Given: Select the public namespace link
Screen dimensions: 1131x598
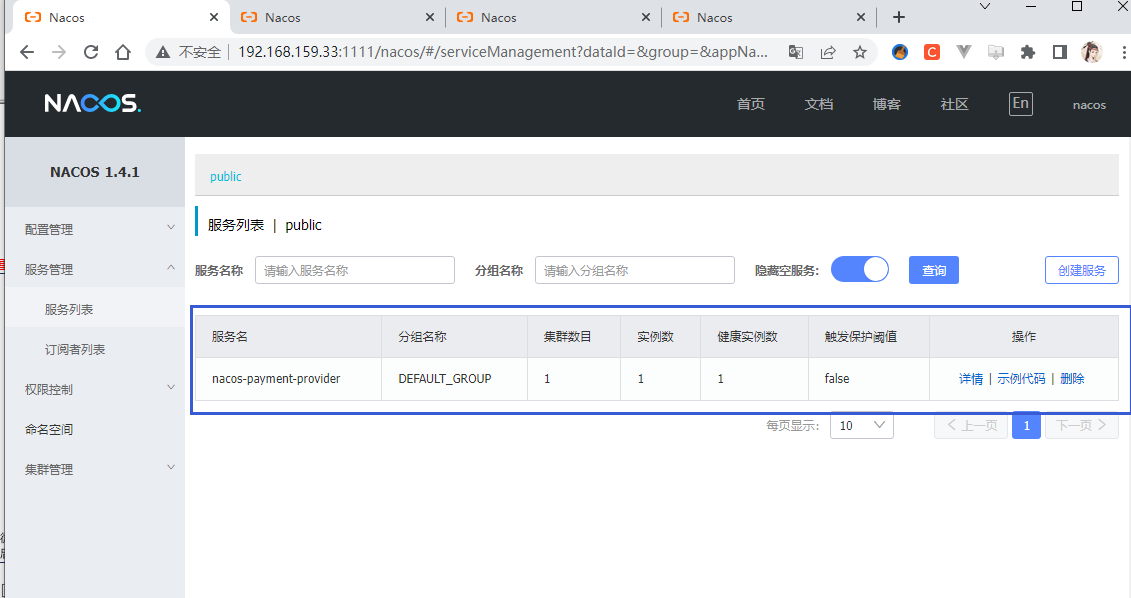Looking at the screenshot, I should tap(226, 177).
